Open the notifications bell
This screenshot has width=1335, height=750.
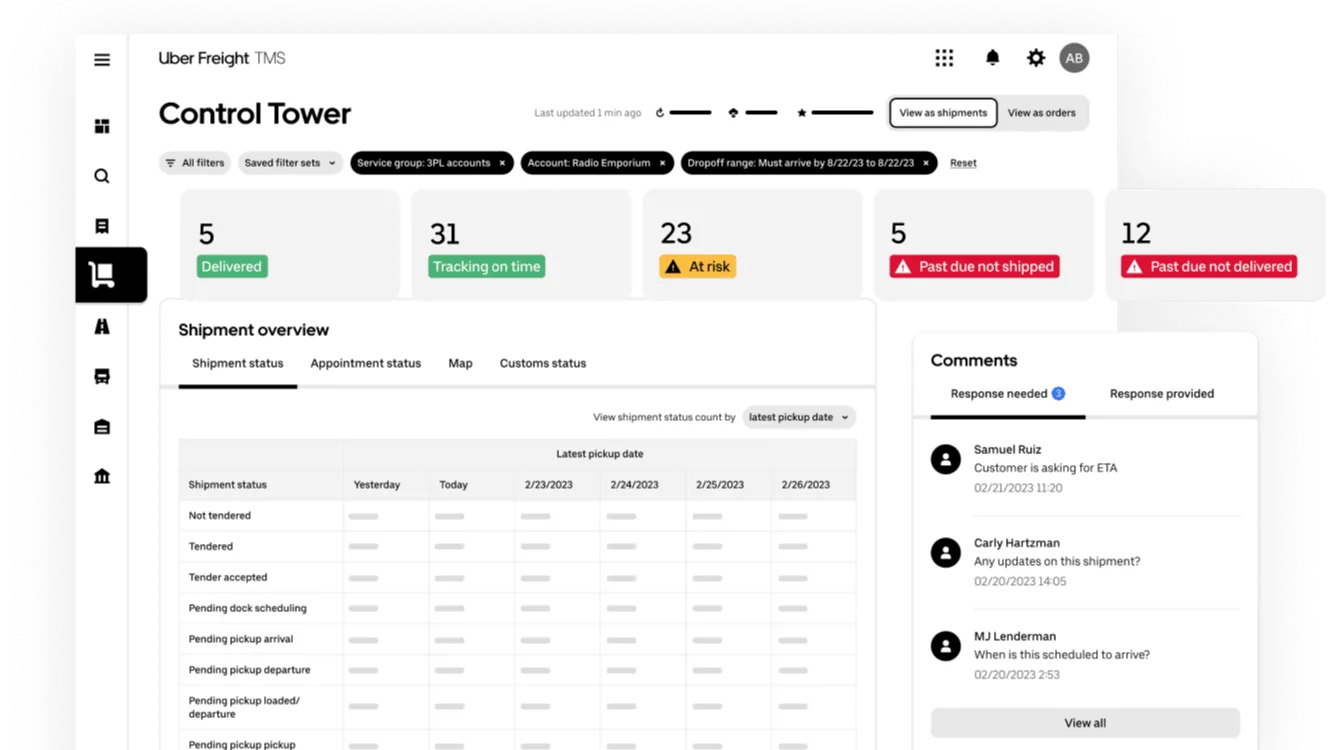pos(992,58)
